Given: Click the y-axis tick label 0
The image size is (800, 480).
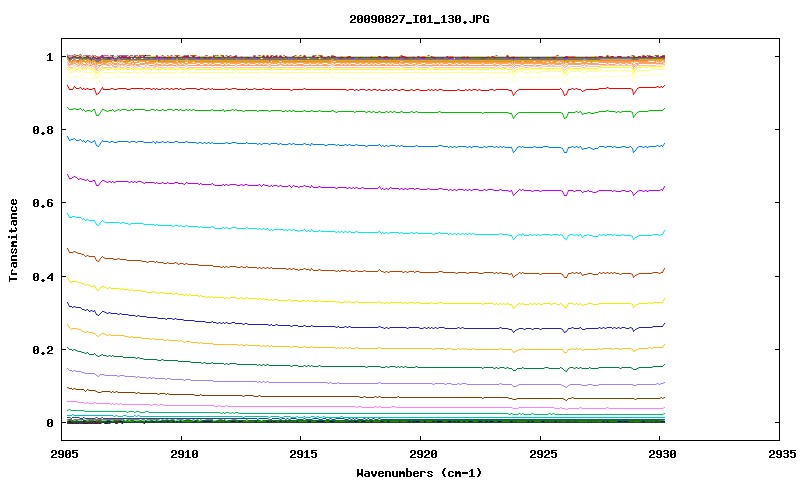Looking at the screenshot, I should [x=49, y=423].
